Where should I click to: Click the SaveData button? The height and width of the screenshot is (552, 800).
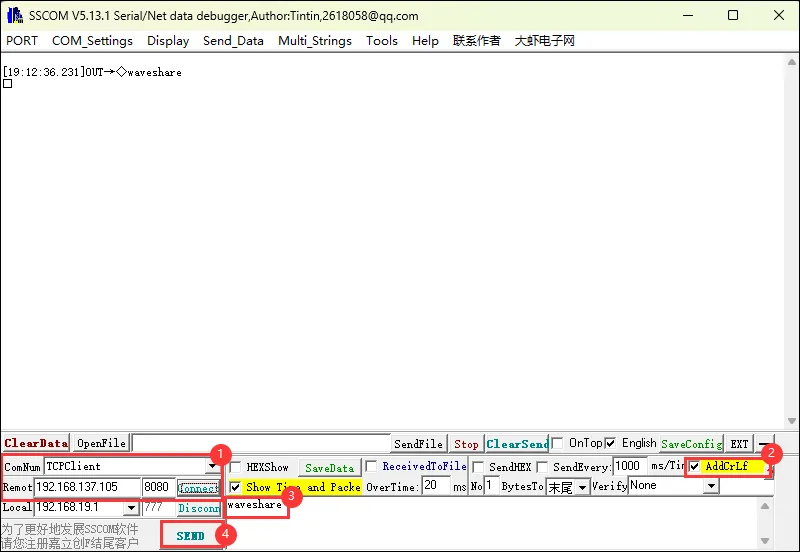329,467
